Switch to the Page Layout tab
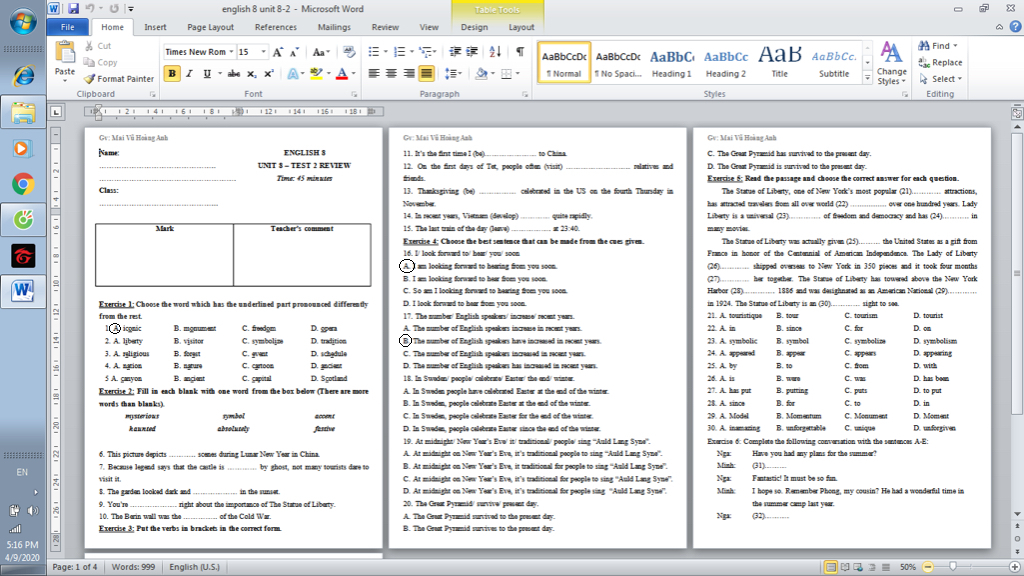This screenshot has height=576, width=1024. pos(210,27)
